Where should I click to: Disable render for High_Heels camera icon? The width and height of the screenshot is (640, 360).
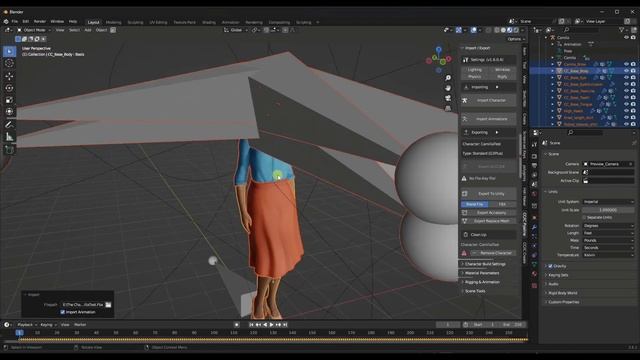tap(633, 111)
